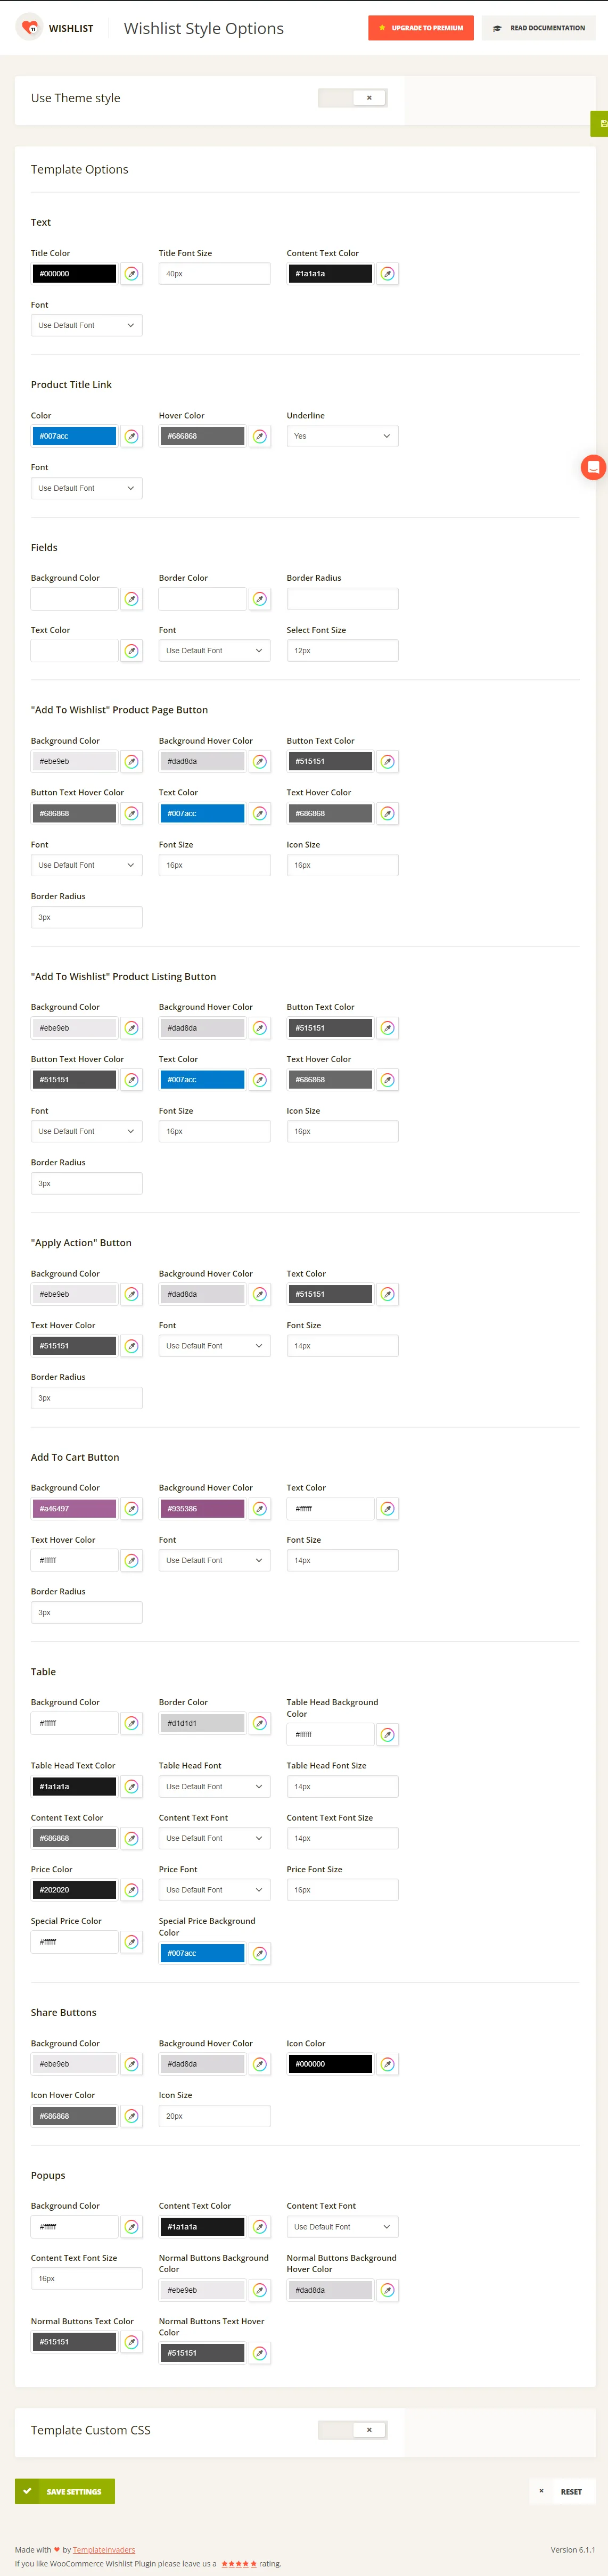The height and width of the screenshot is (2576, 608).
Task: Open picker icon for Add To Cart Text Hover Color
Action: pos(131,1561)
